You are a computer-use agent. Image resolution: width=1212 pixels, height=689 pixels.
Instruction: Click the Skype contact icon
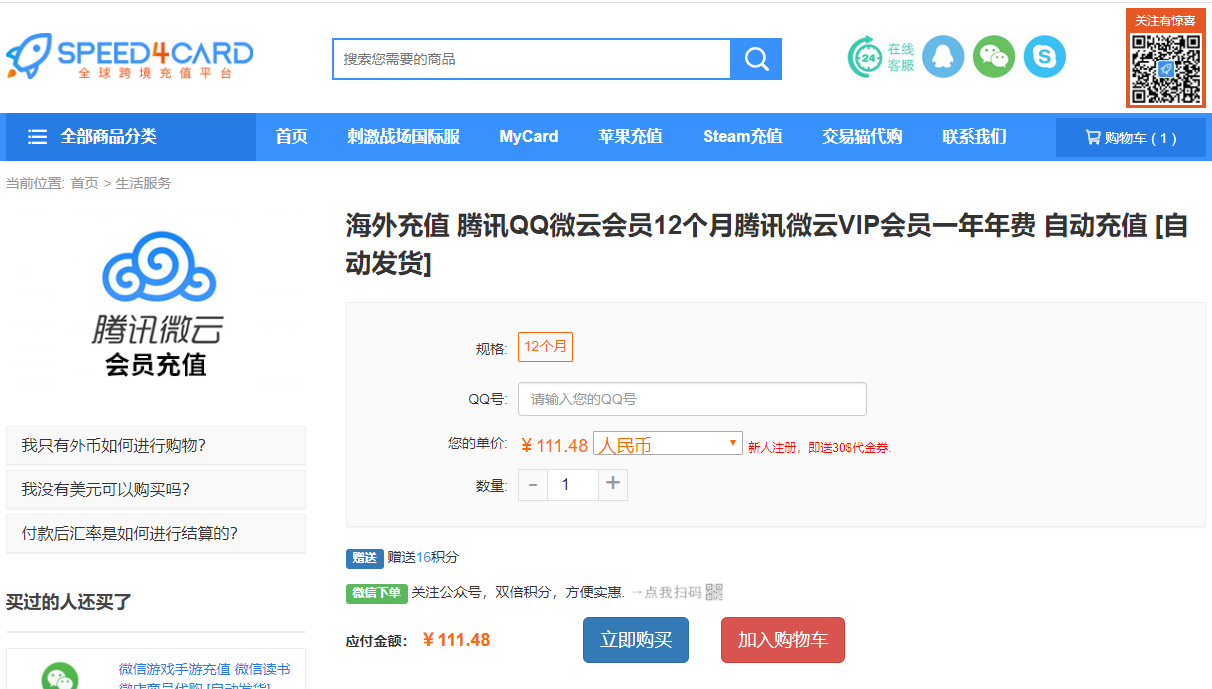[x=1045, y=57]
